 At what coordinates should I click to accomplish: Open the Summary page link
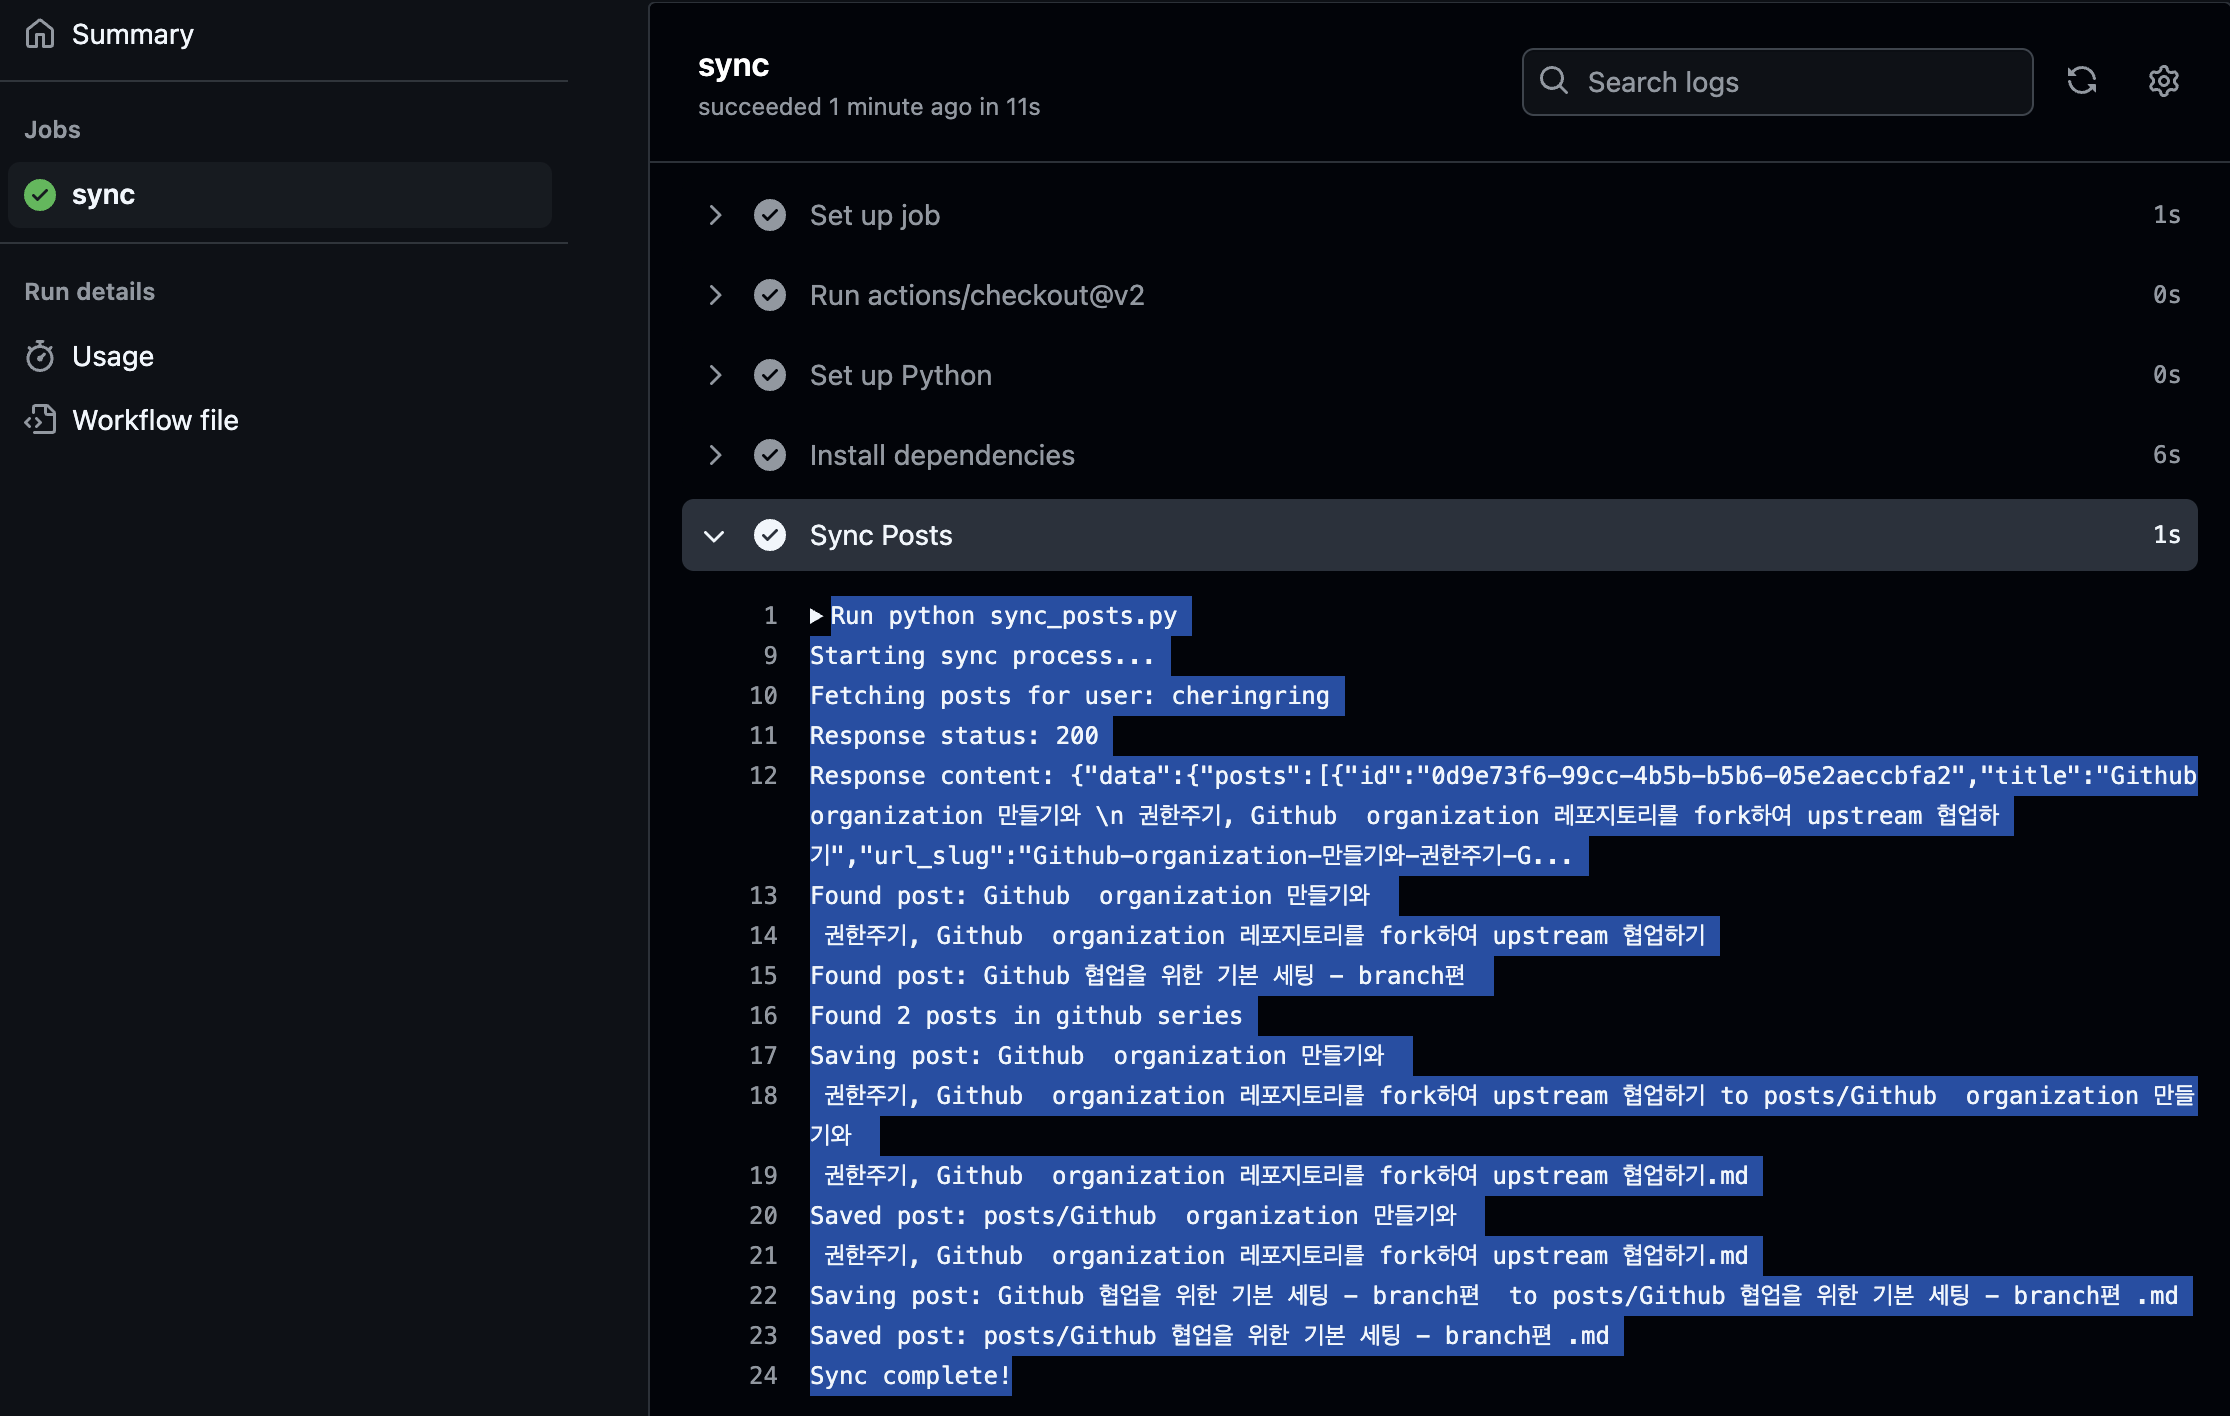pos(132,34)
